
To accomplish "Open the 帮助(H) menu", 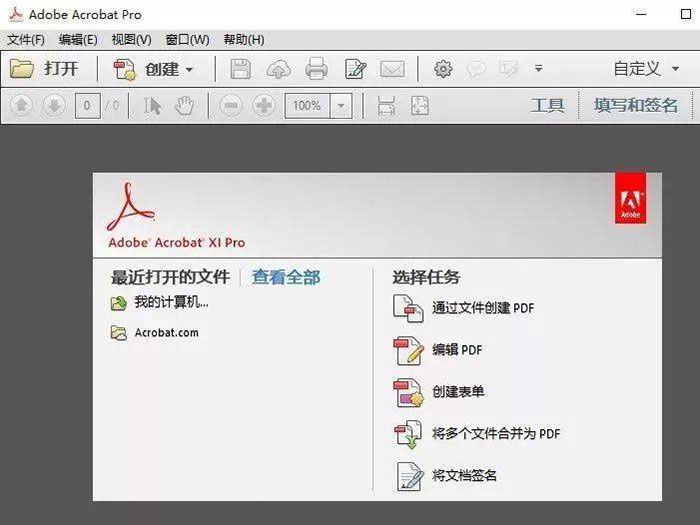I will (x=244, y=40).
